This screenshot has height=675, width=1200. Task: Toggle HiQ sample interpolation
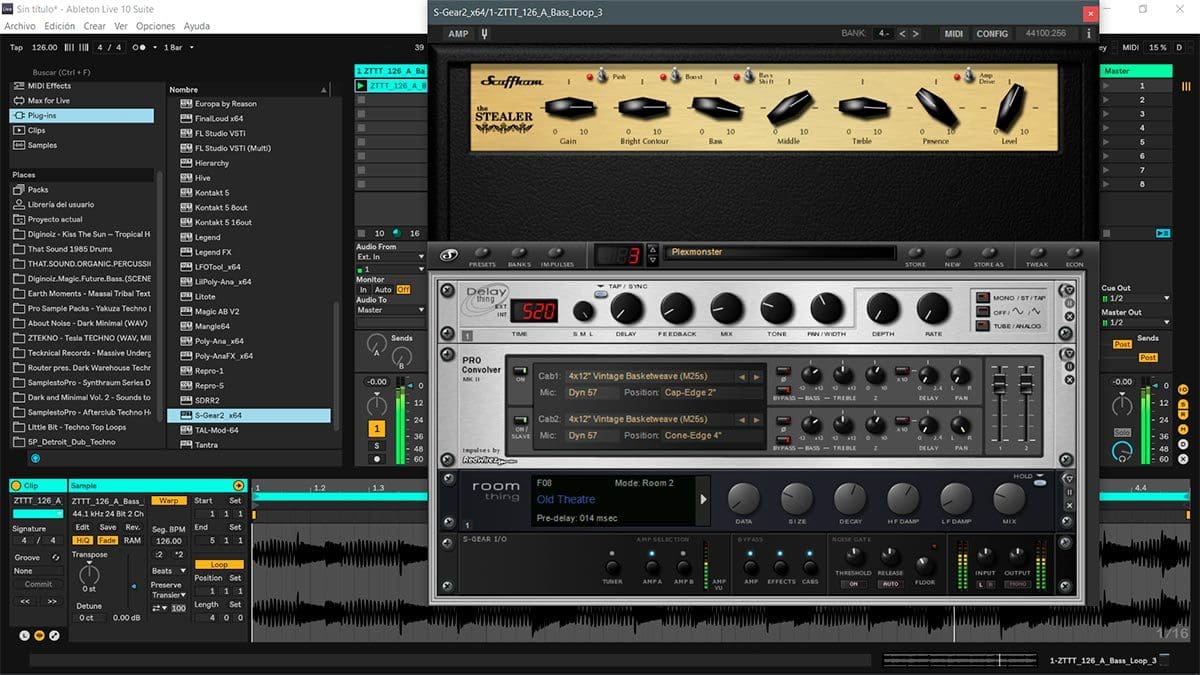coord(82,540)
